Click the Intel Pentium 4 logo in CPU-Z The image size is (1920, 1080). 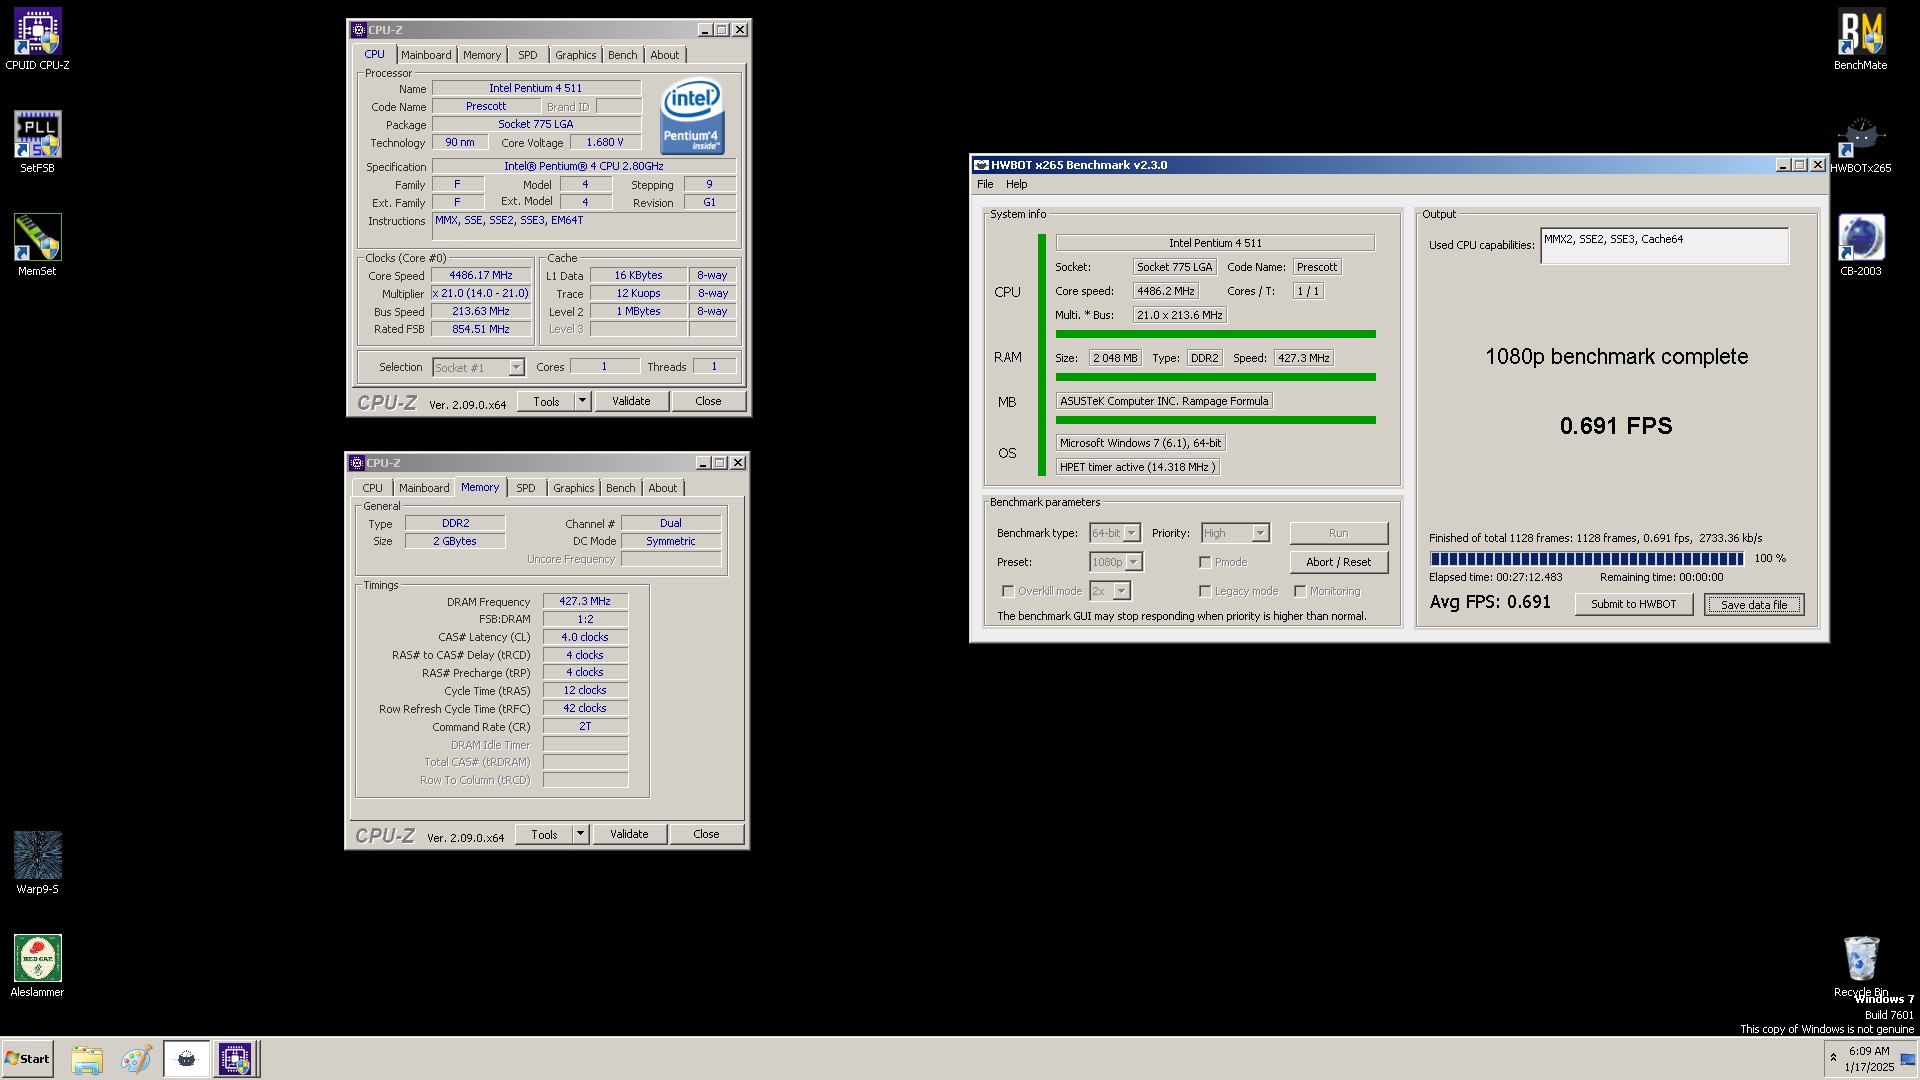[x=692, y=116]
